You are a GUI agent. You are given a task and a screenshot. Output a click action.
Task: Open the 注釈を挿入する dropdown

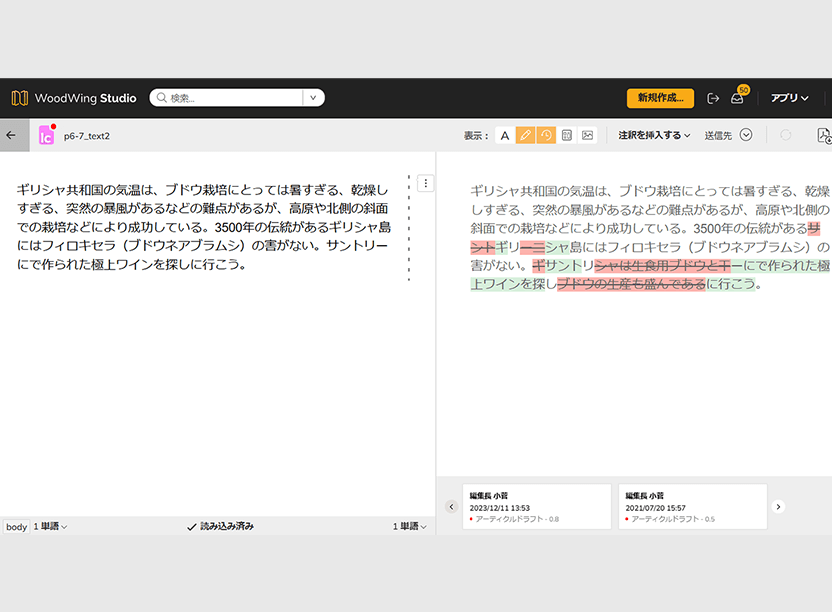click(x=654, y=135)
